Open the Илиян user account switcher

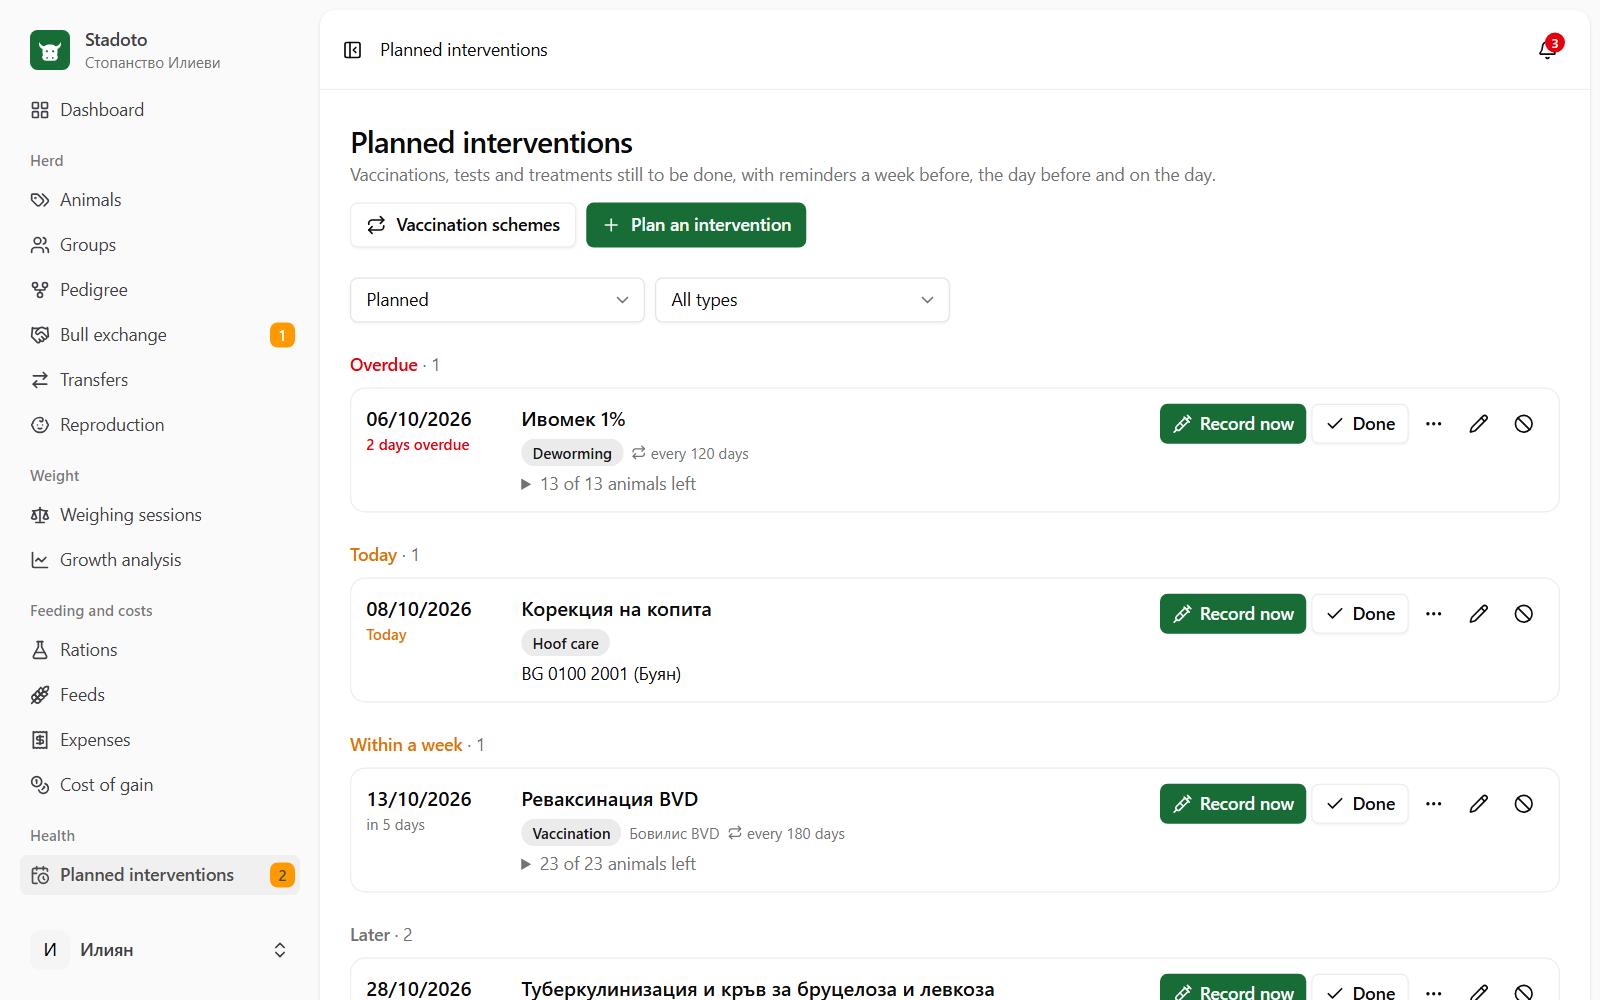[x=160, y=950]
